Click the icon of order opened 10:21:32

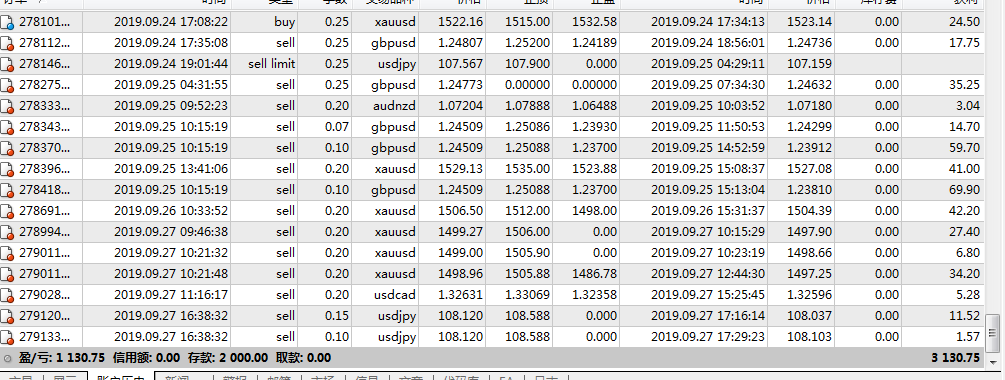(8, 254)
